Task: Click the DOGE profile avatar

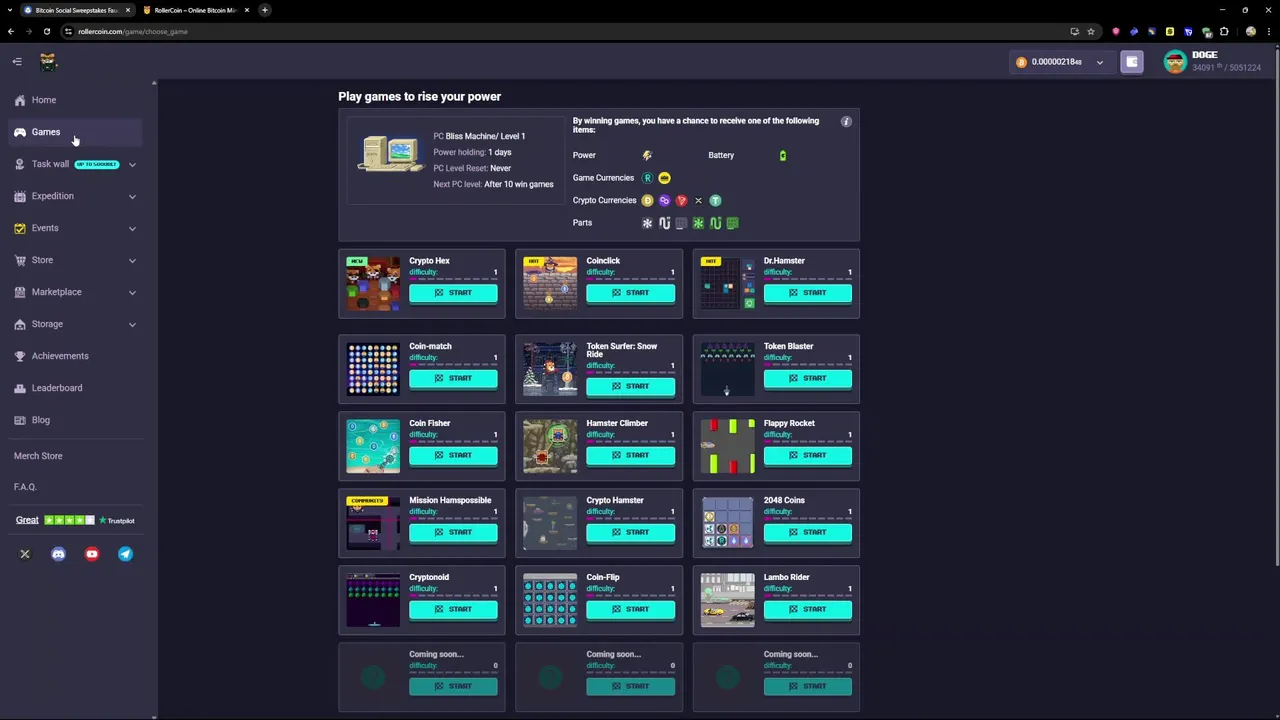Action: point(1175,62)
